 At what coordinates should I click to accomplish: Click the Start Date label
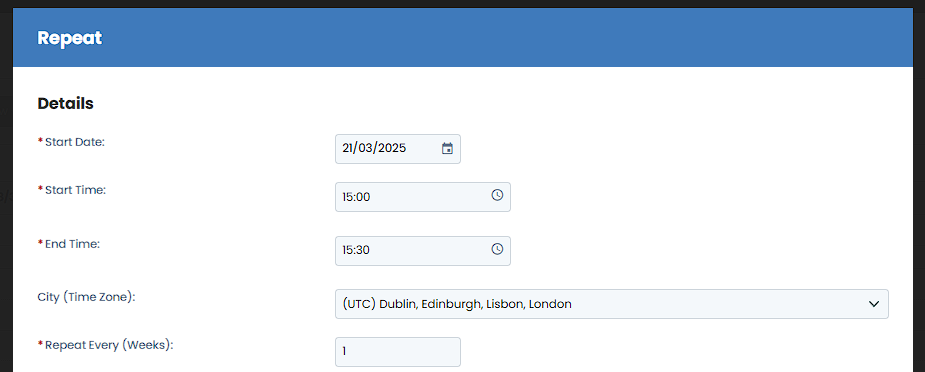(74, 142)
